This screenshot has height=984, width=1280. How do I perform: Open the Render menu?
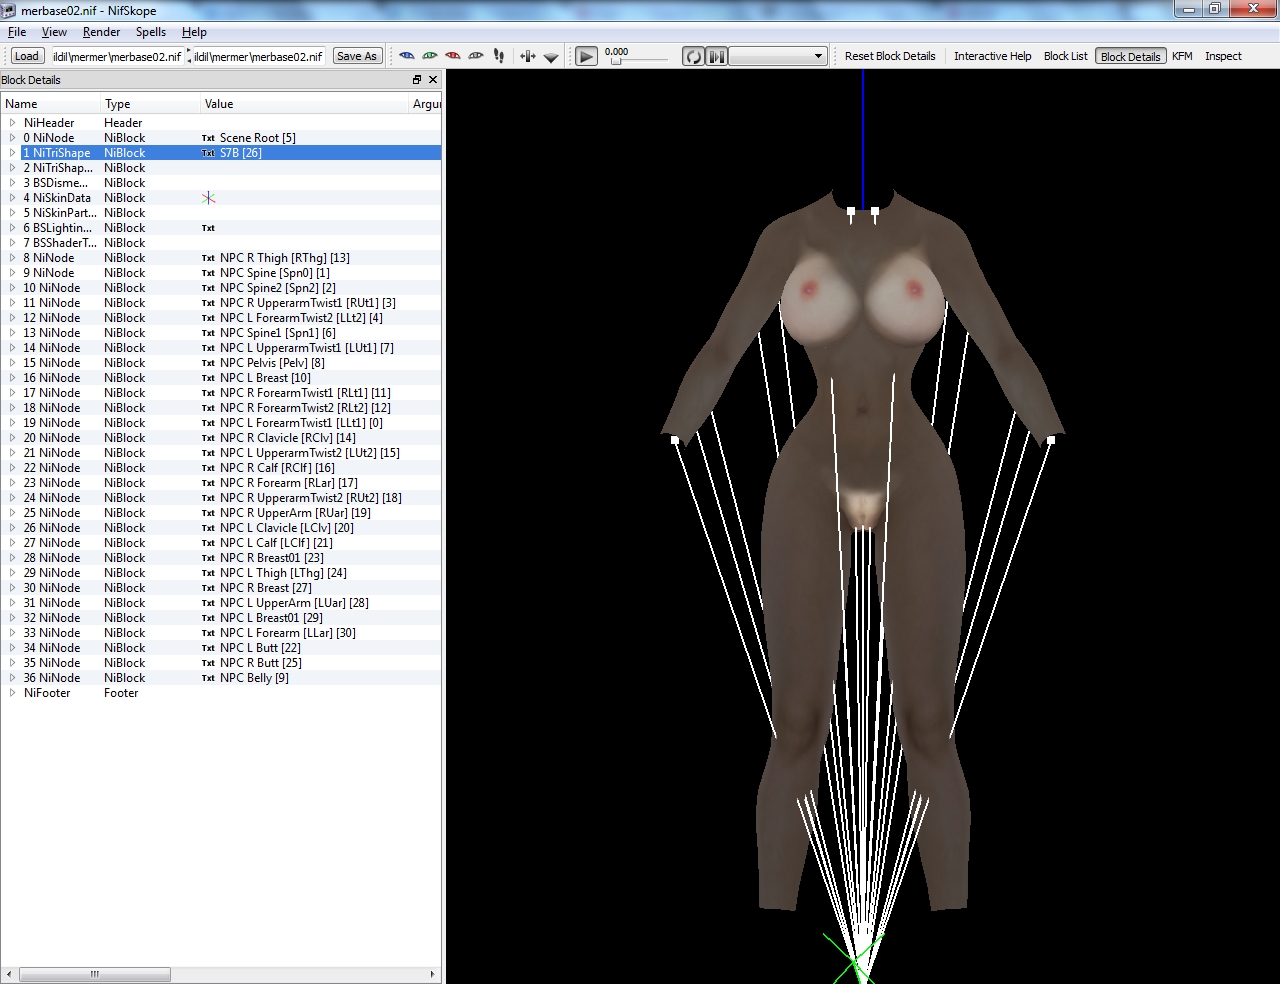click(x=101, y=32)
